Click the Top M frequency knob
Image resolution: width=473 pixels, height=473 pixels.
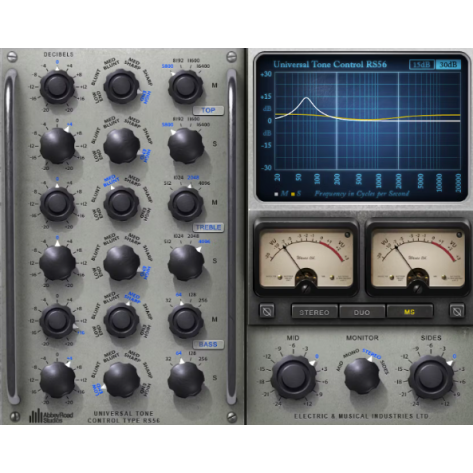tap(186, 86)
